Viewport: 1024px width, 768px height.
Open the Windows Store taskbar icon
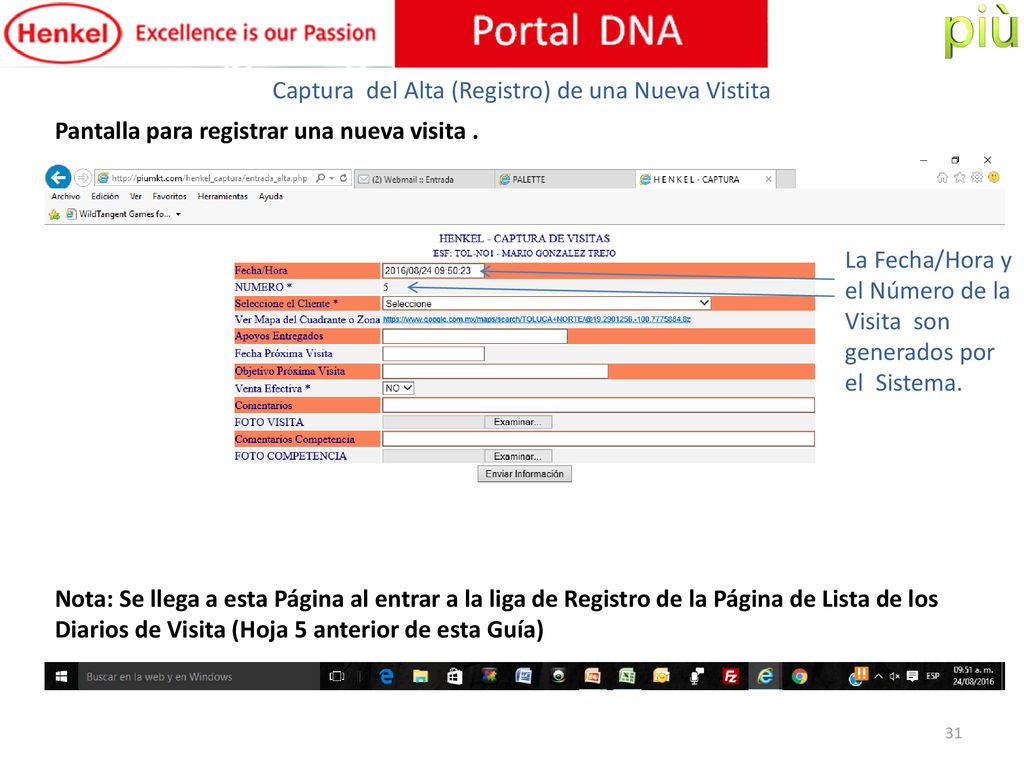point(455,677)
